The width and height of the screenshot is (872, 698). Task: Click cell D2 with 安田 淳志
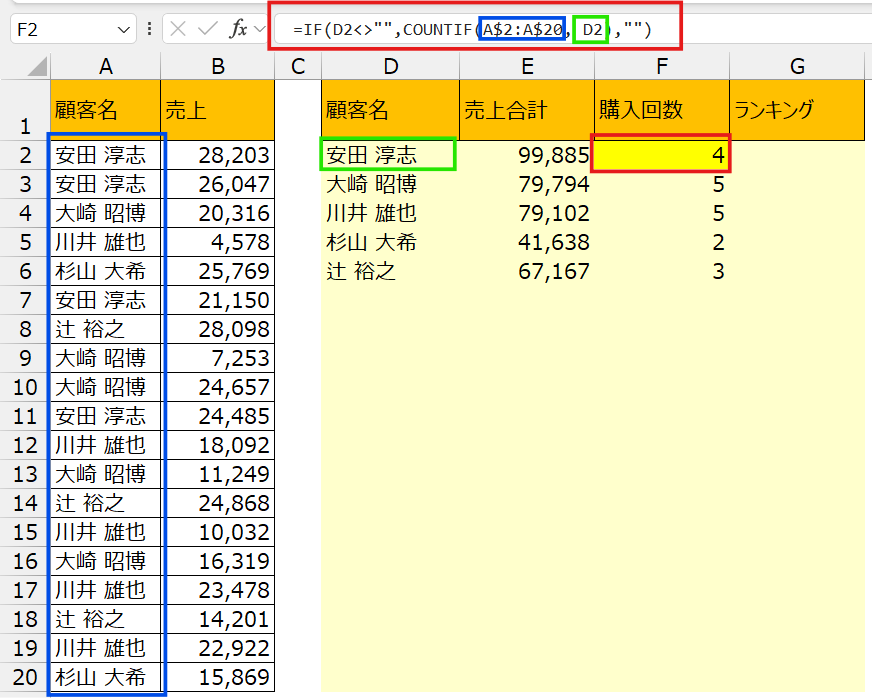click(388, 155)
